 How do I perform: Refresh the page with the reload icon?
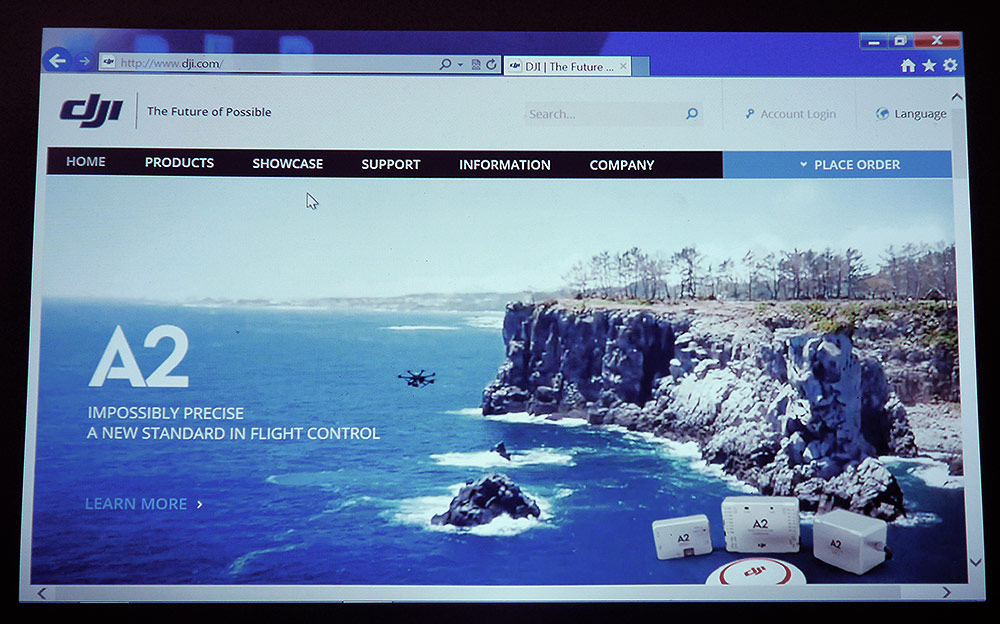point(491,64)
